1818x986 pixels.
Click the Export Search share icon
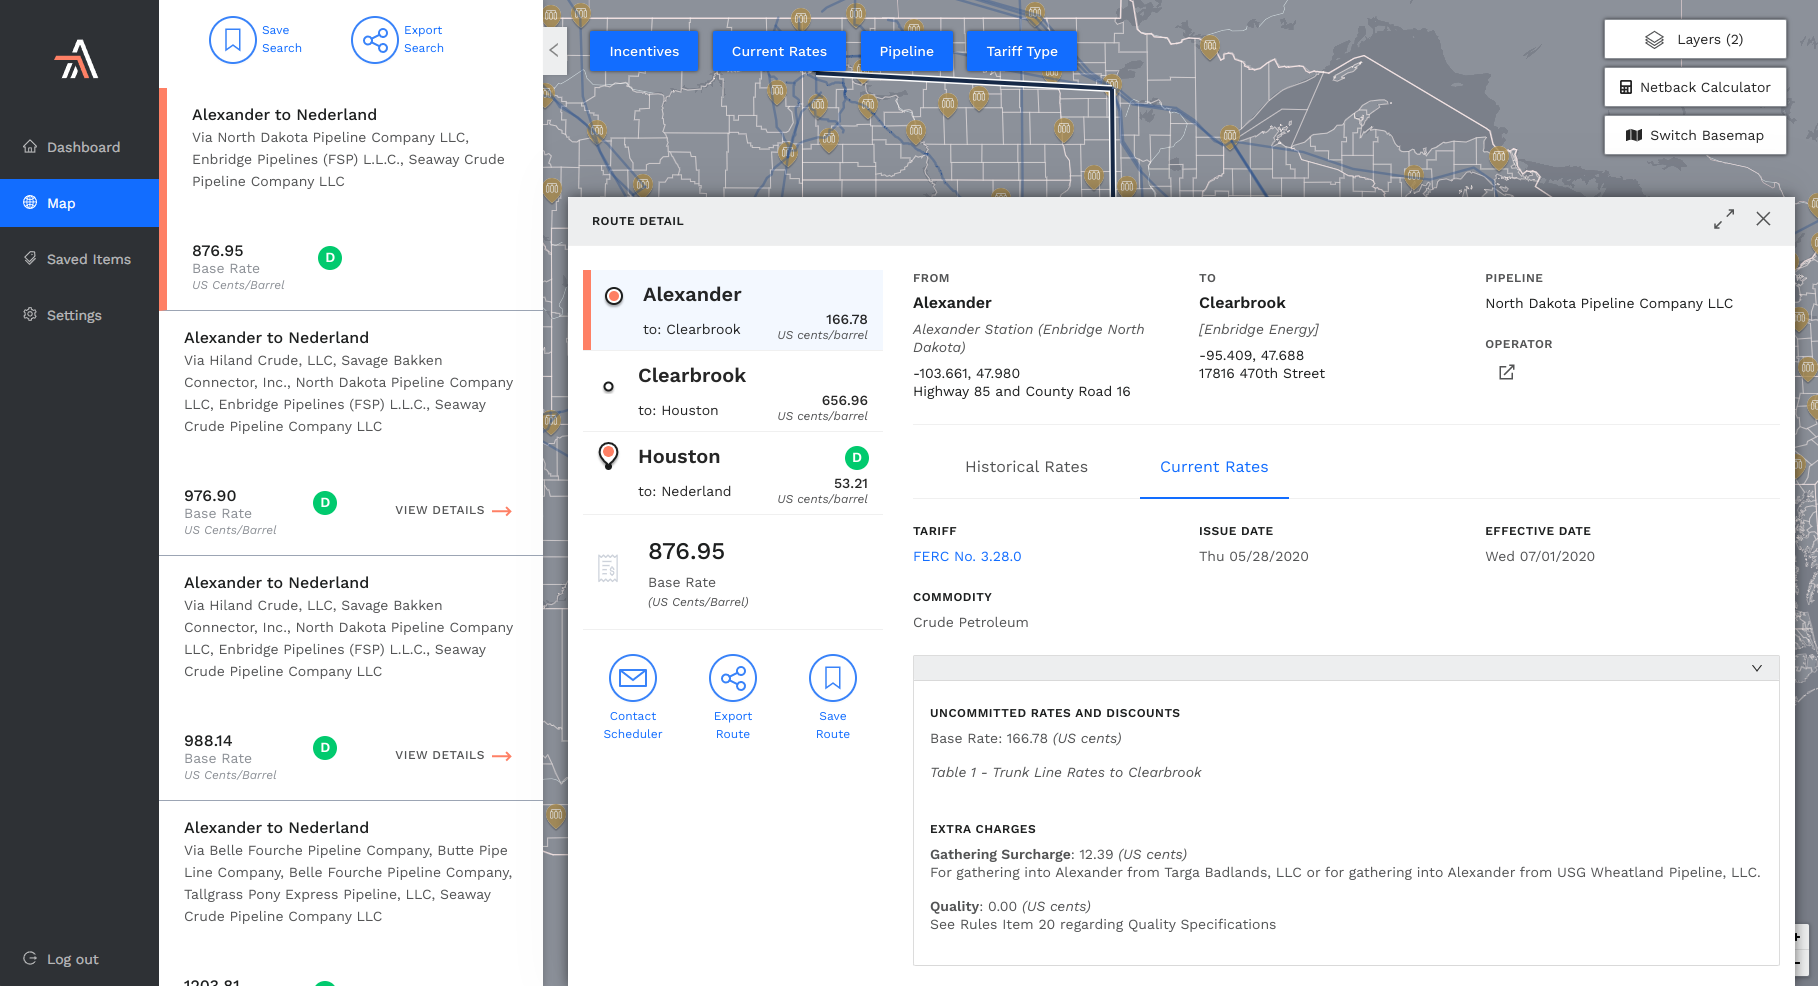click(x=375, y=40)
